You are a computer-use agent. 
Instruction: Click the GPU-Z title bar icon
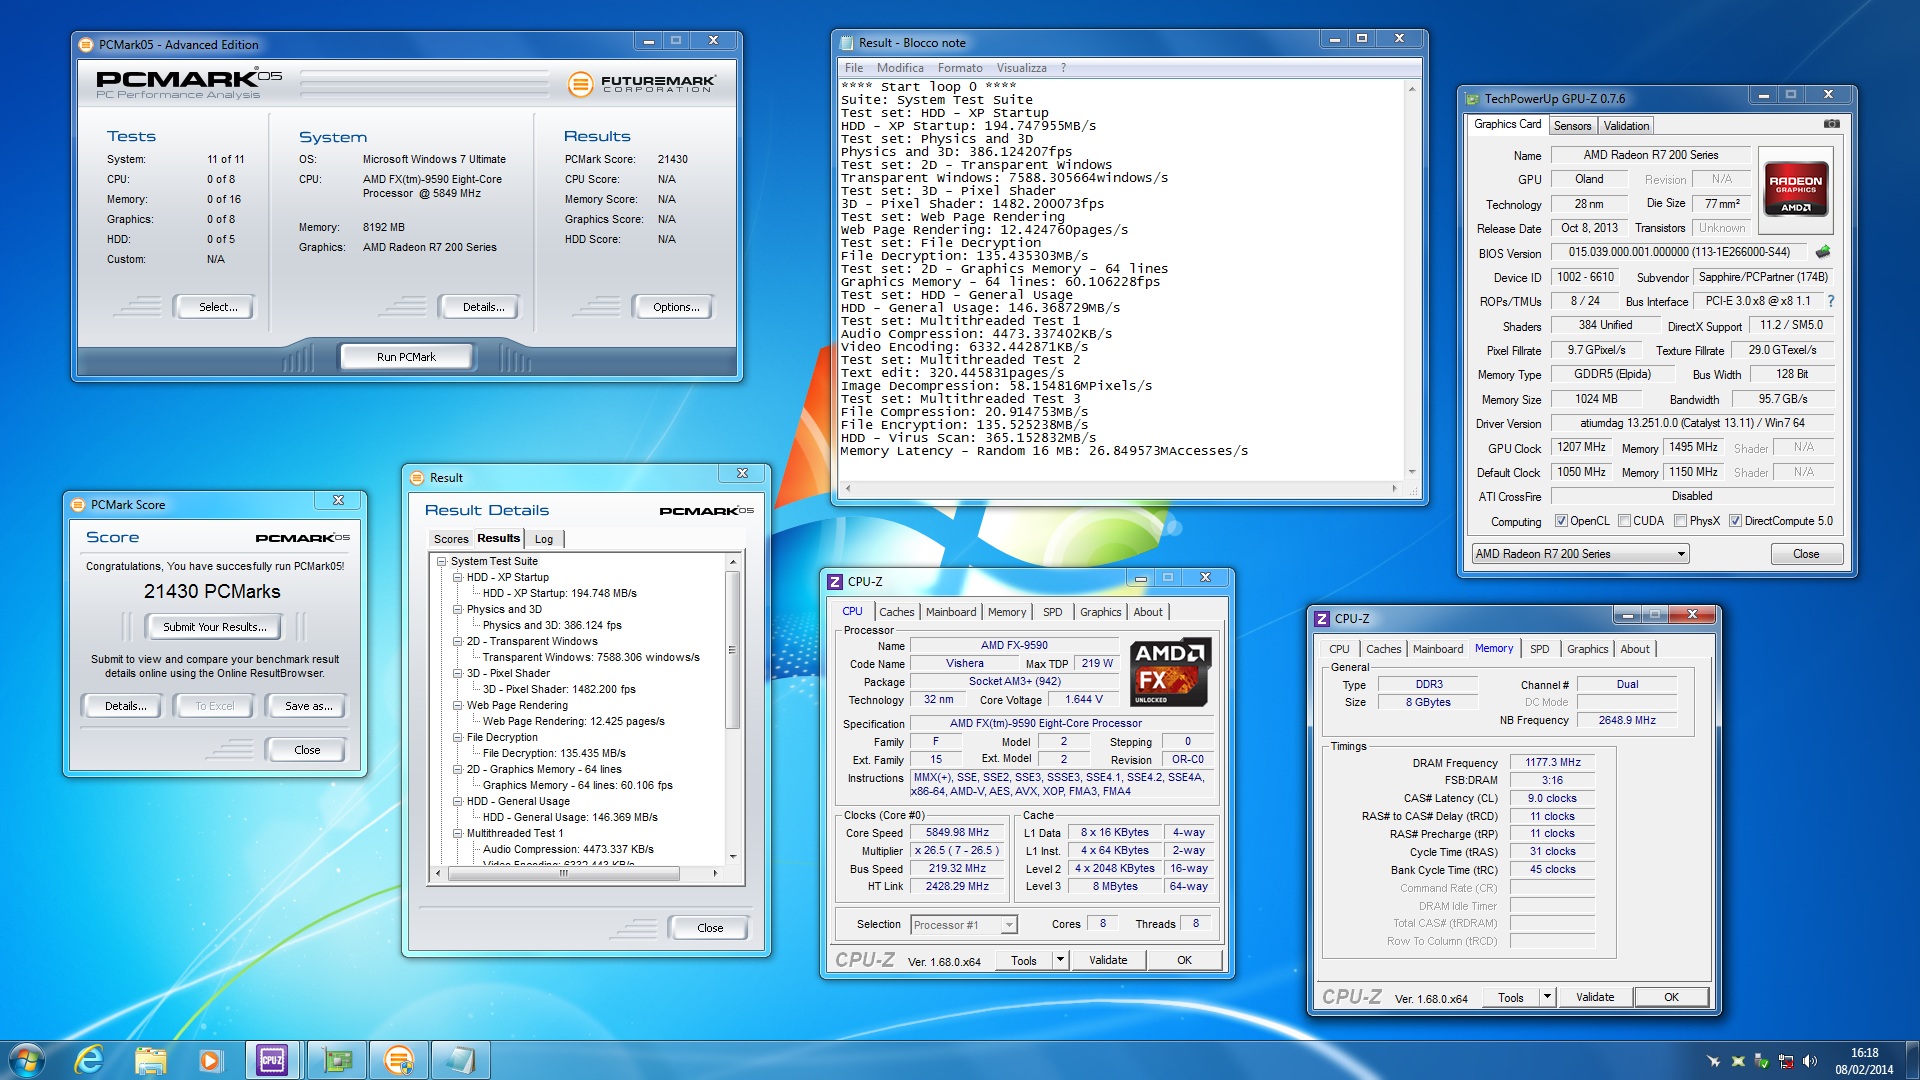(1472, 99)
